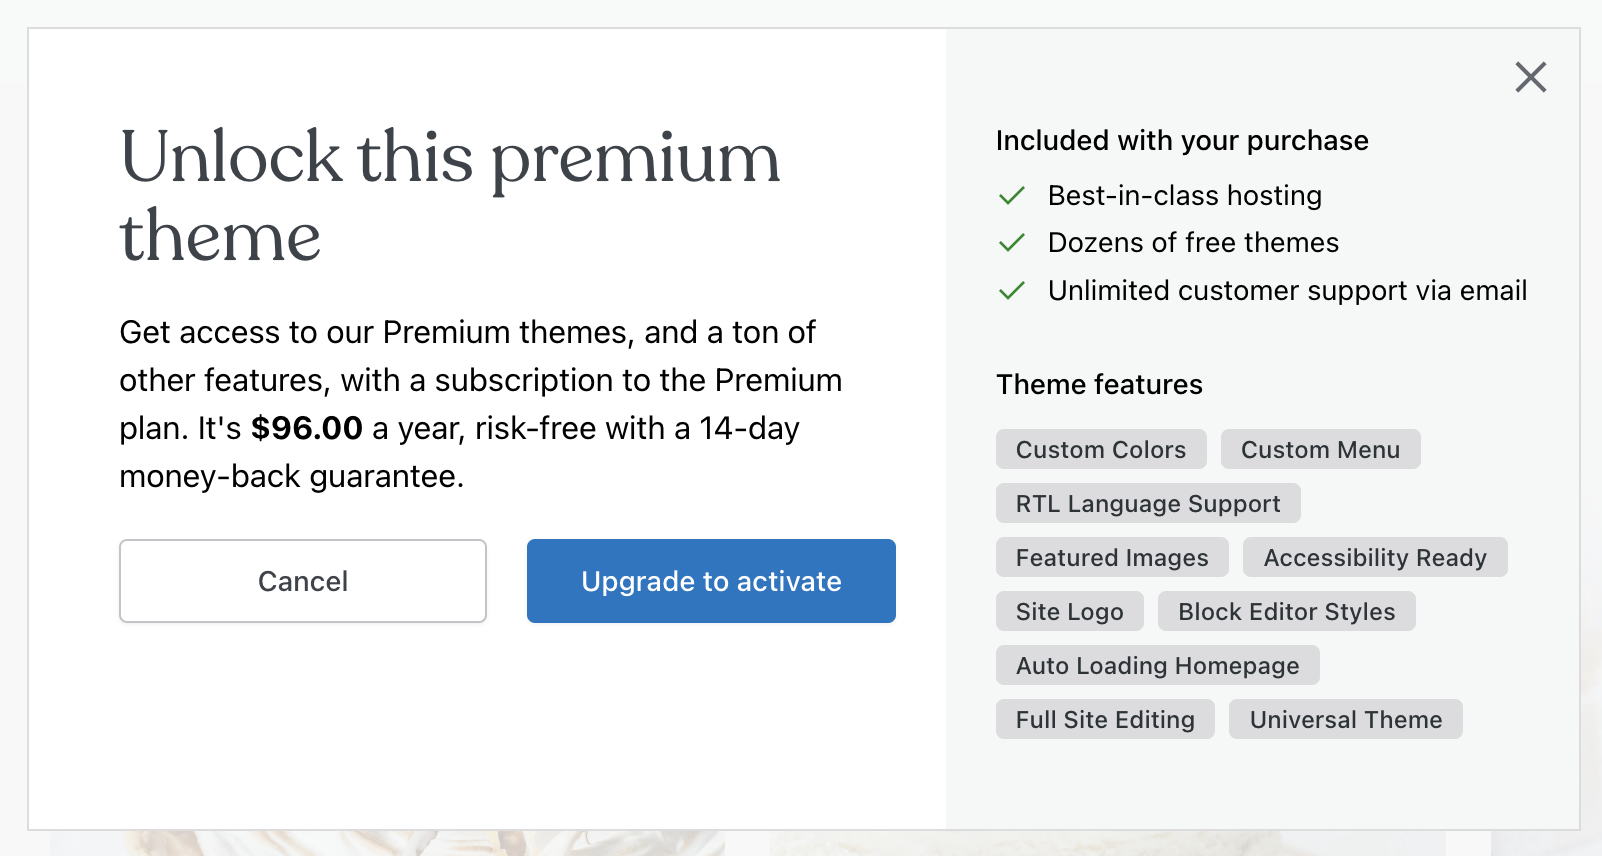The image size is (1602, 856).
Task: Cancel the premium theme upgrade
Action: click(x=303, y=581)
